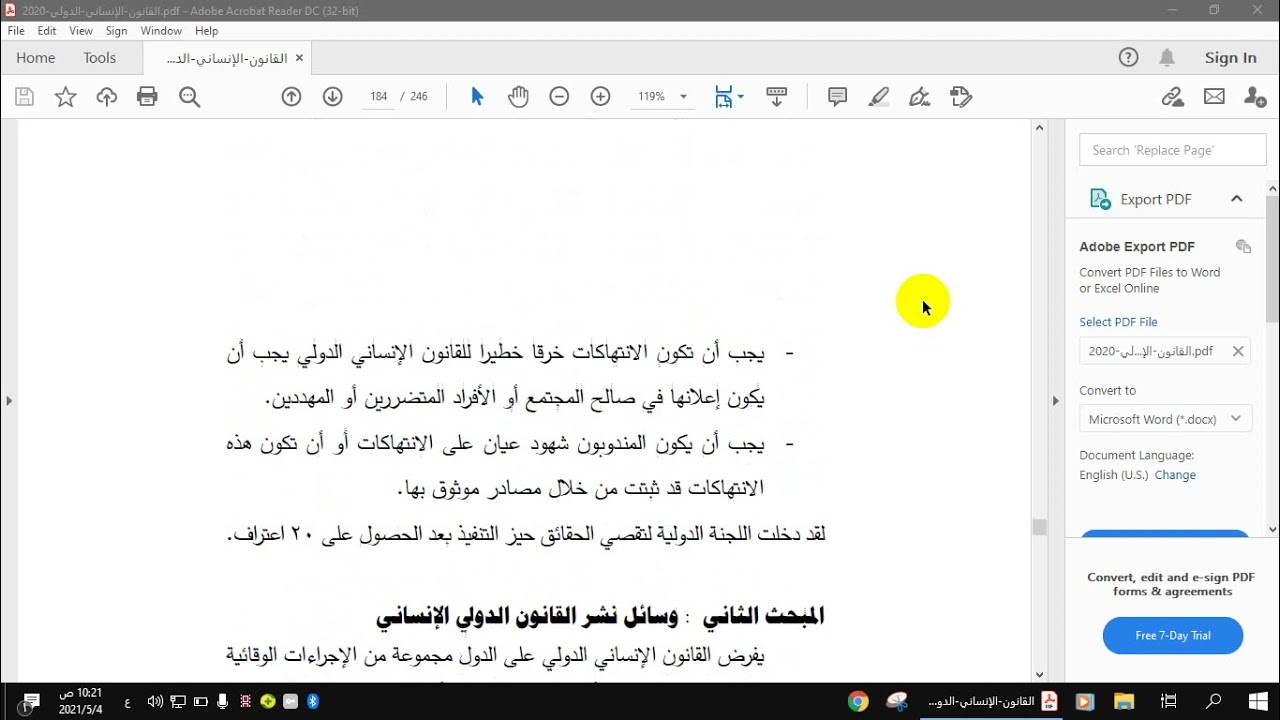
Task: Add a sticky note comment
Action: (838, 97)
